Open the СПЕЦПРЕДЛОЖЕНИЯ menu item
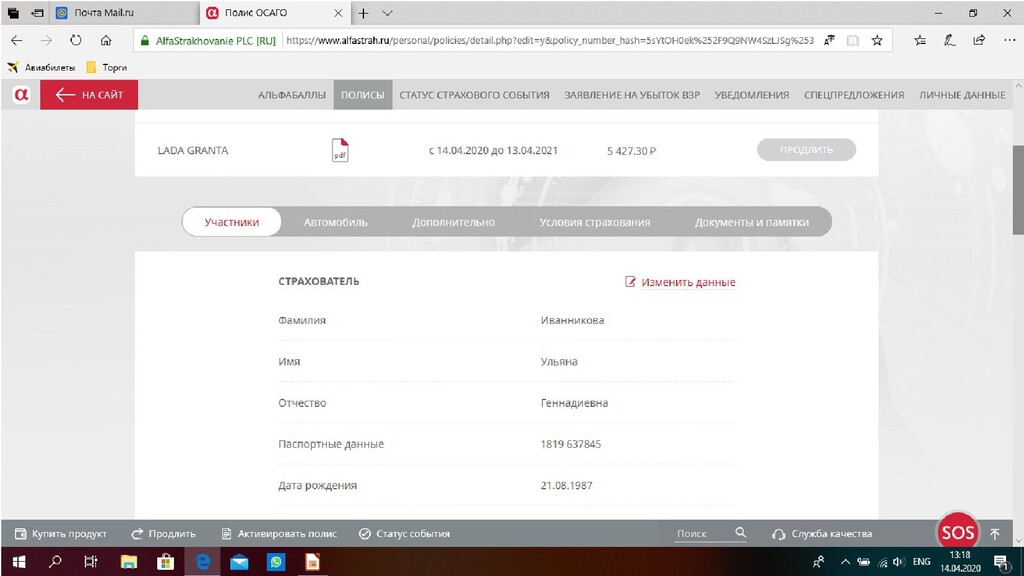The height and width of the screenshot is (576, 1024). point(854,95)
